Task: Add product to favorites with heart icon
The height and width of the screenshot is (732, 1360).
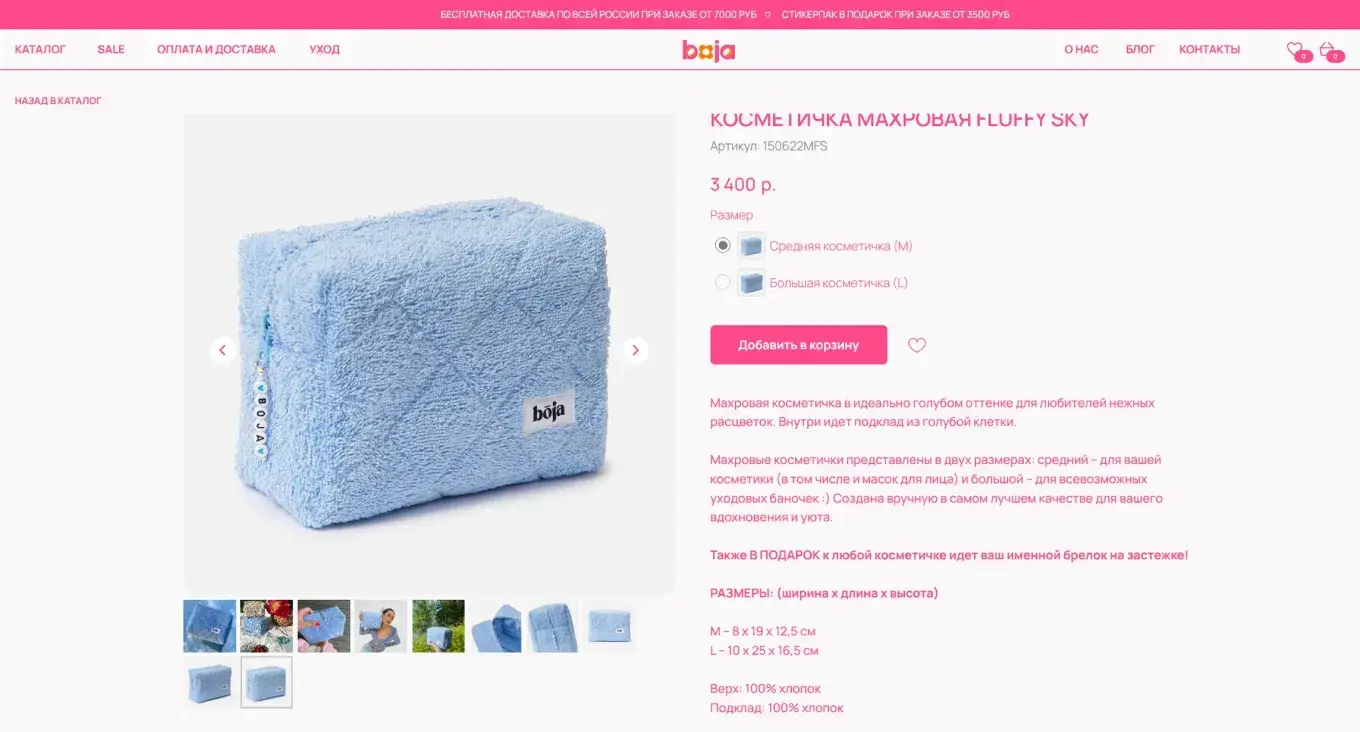Action: click(917, 345)
